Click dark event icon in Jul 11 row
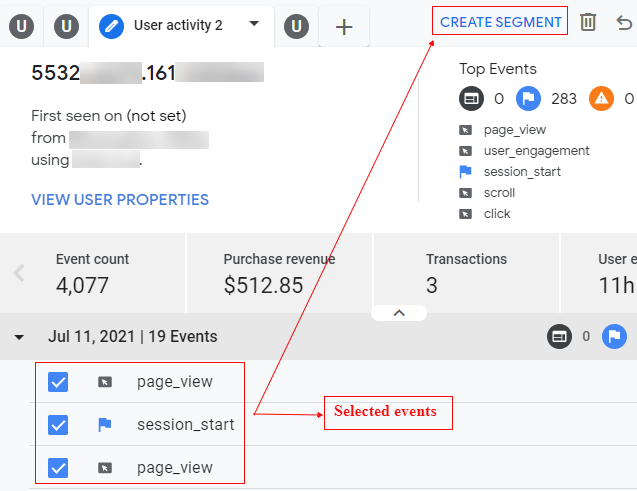 (559, 336)
